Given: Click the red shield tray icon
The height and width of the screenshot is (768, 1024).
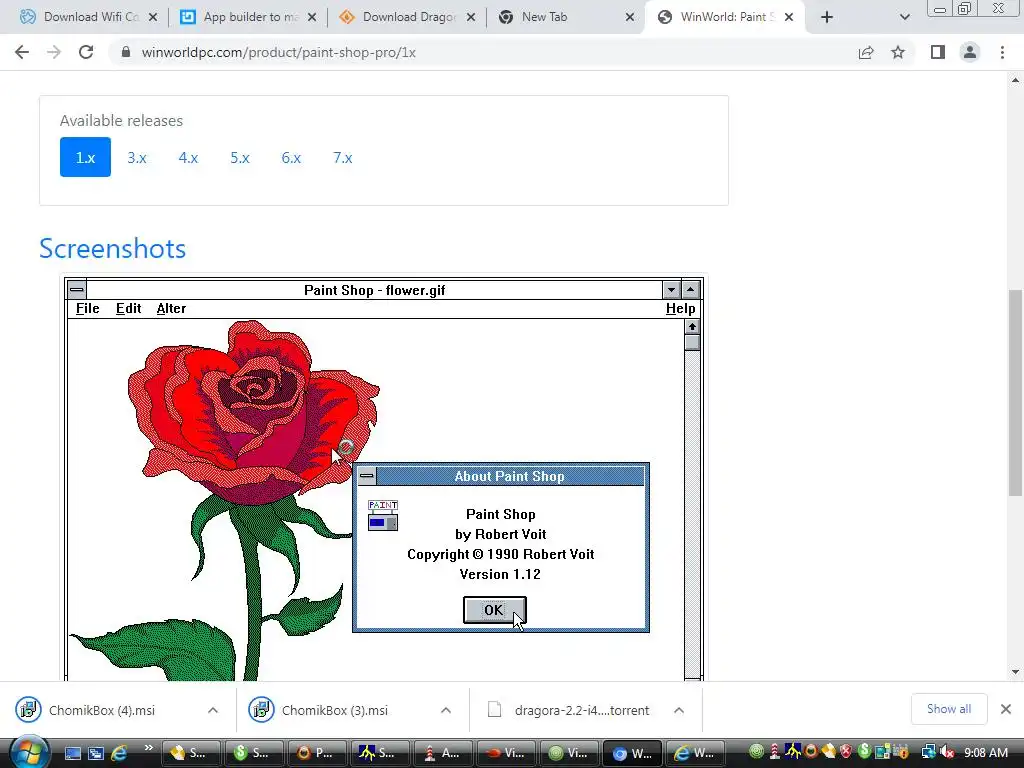Looking at the screenshot, I should 846,752.
